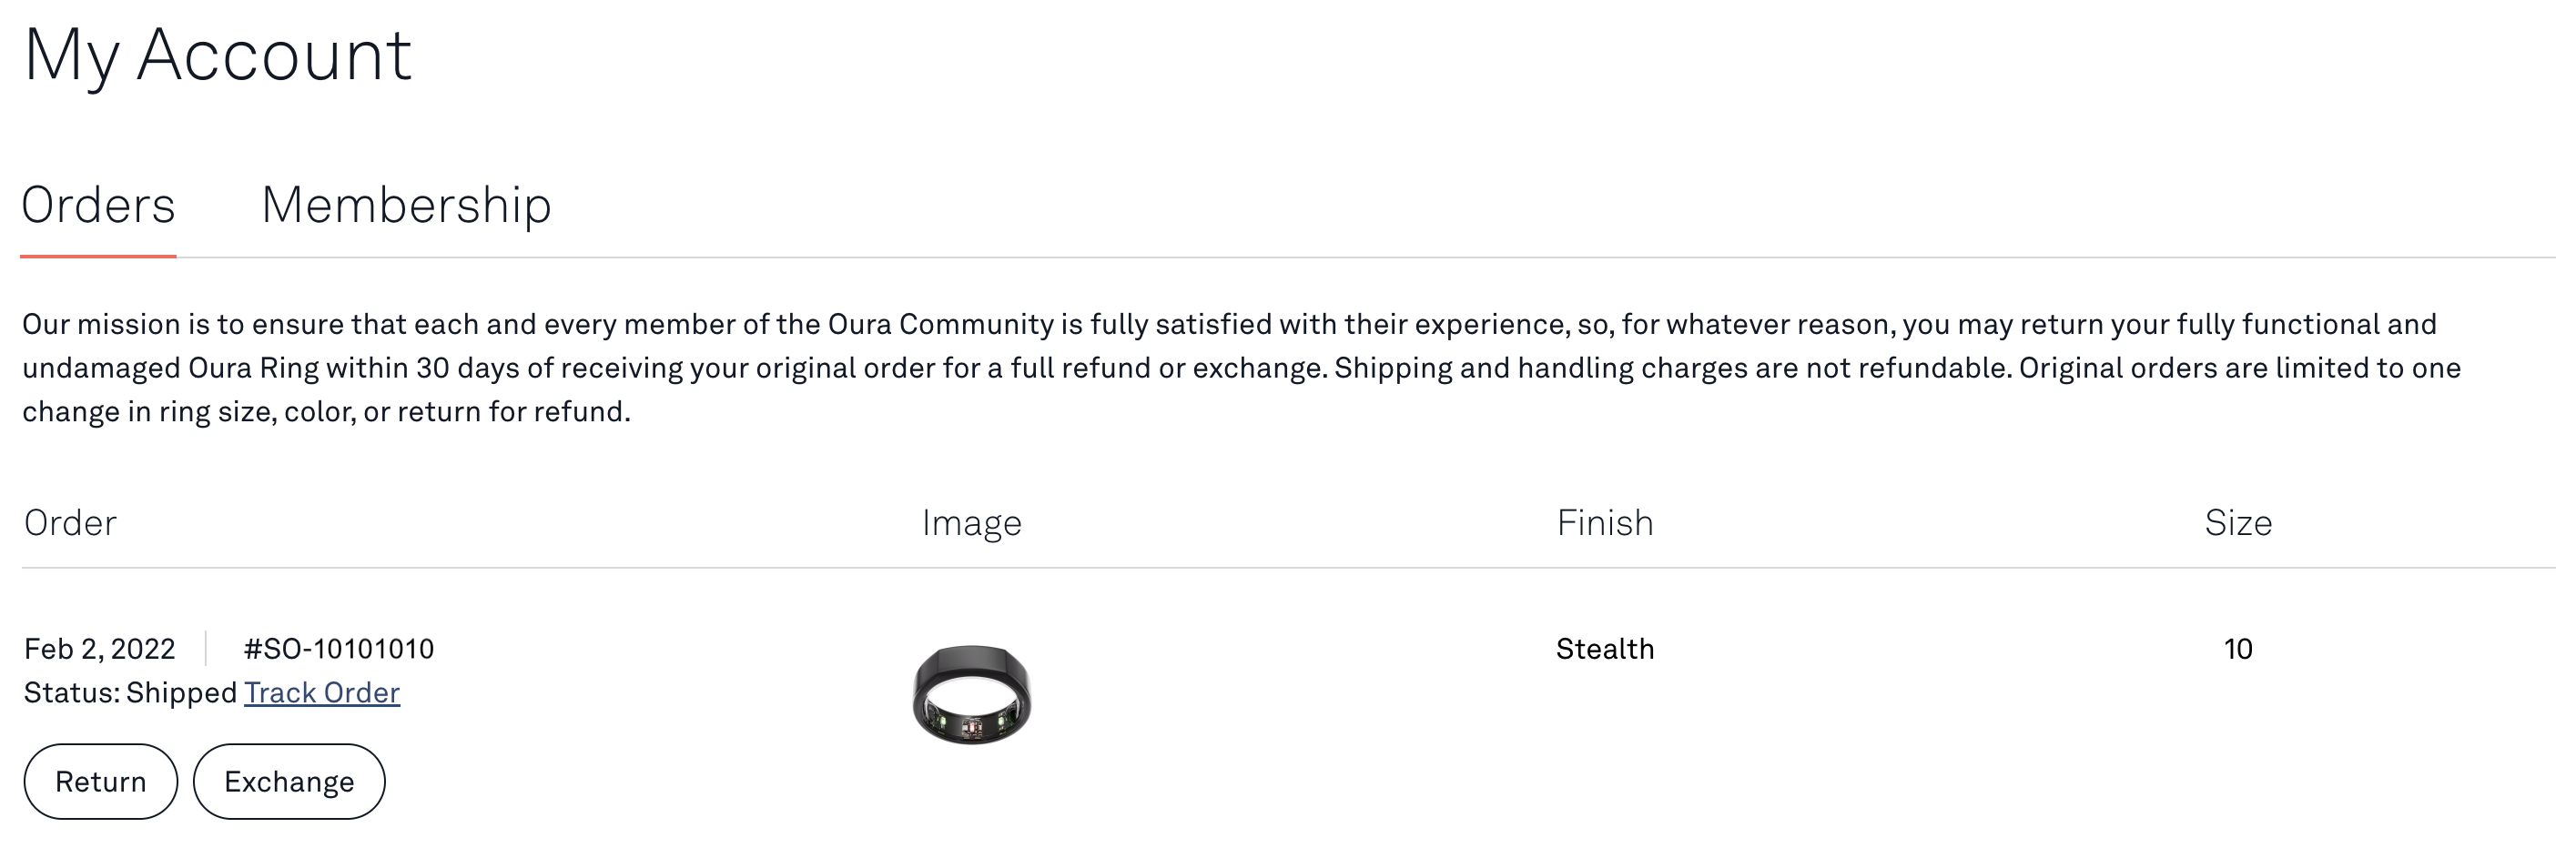Click the Stealth finish value
Viewport: 2576px width, 848px height.
pyautogui.click(x=1605, y=649)
